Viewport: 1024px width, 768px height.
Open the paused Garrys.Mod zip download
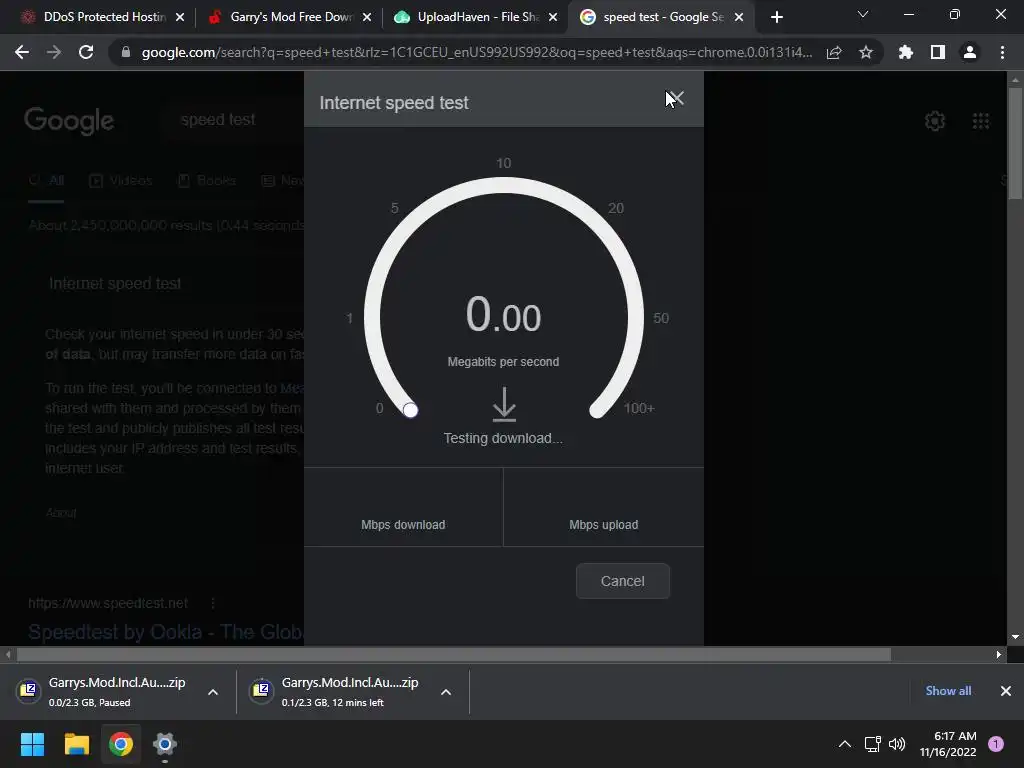pos(104,691)
